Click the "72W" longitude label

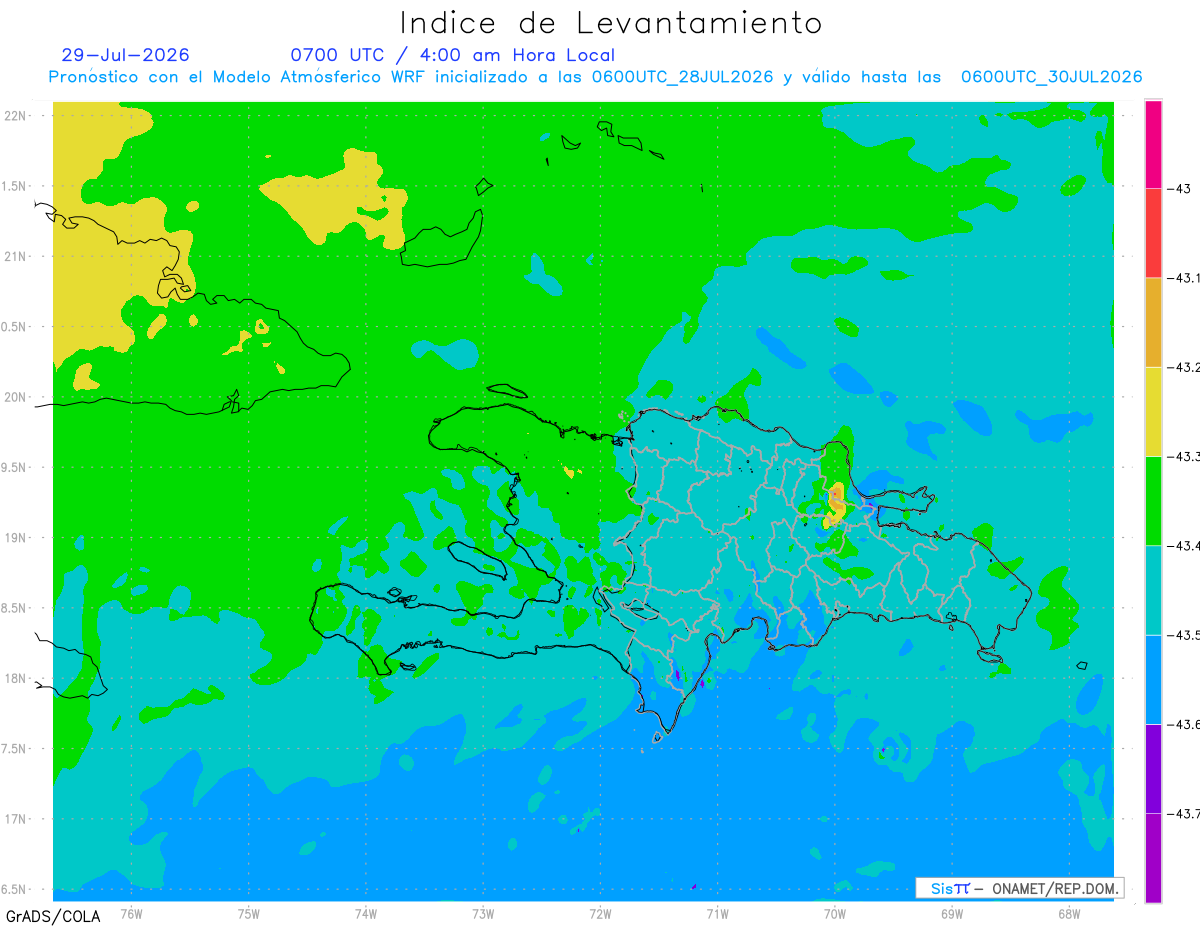coord(600,913)
